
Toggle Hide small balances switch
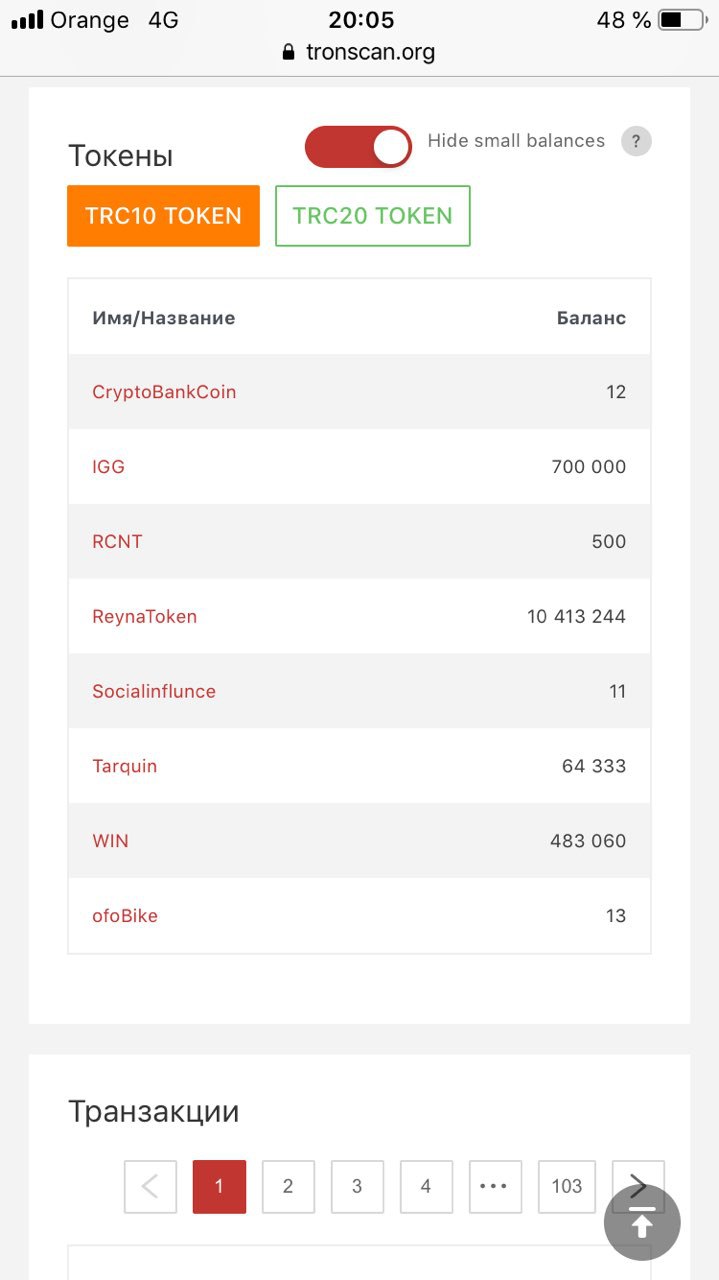click(358, 147)
